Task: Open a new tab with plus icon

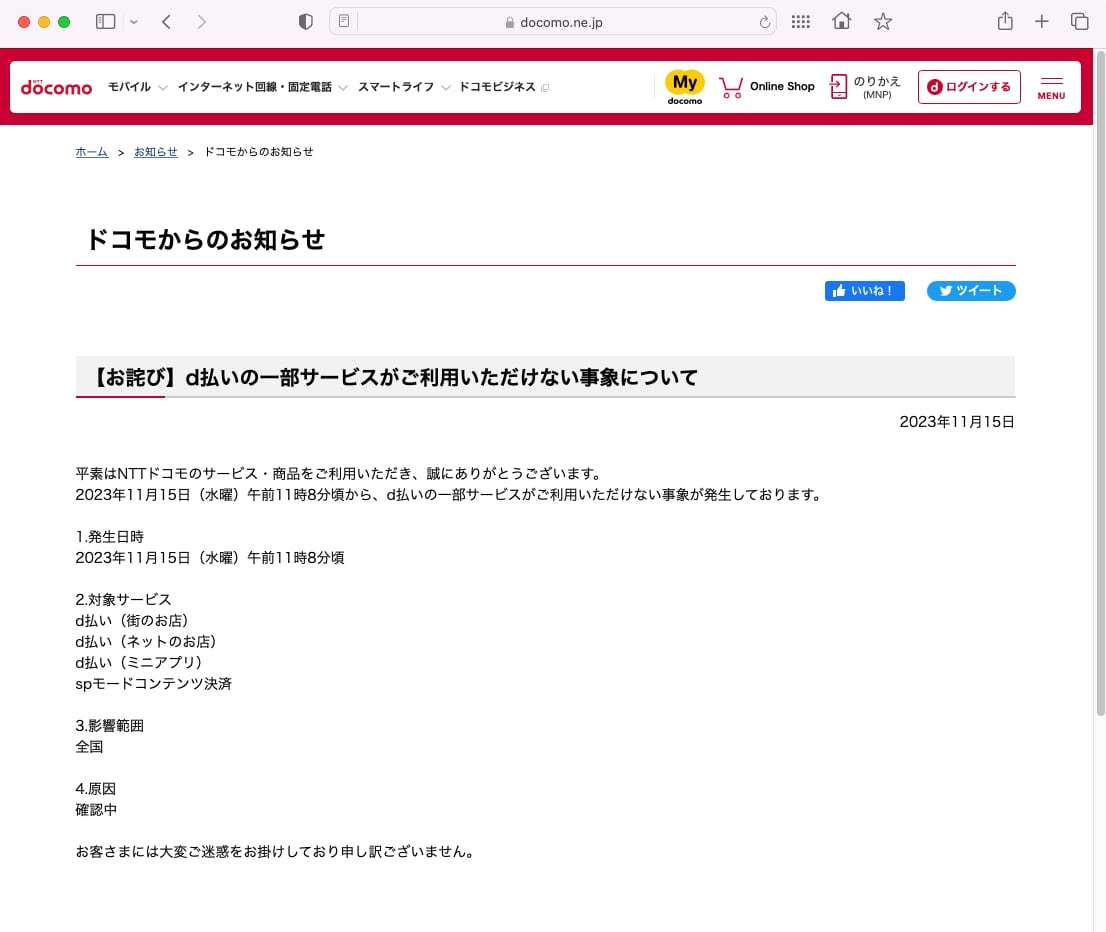Action: (1042, 22)
